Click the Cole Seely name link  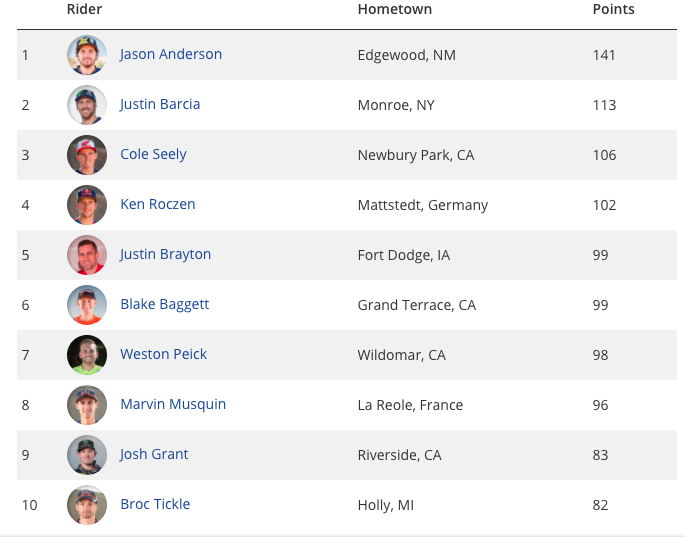(153, 154)
